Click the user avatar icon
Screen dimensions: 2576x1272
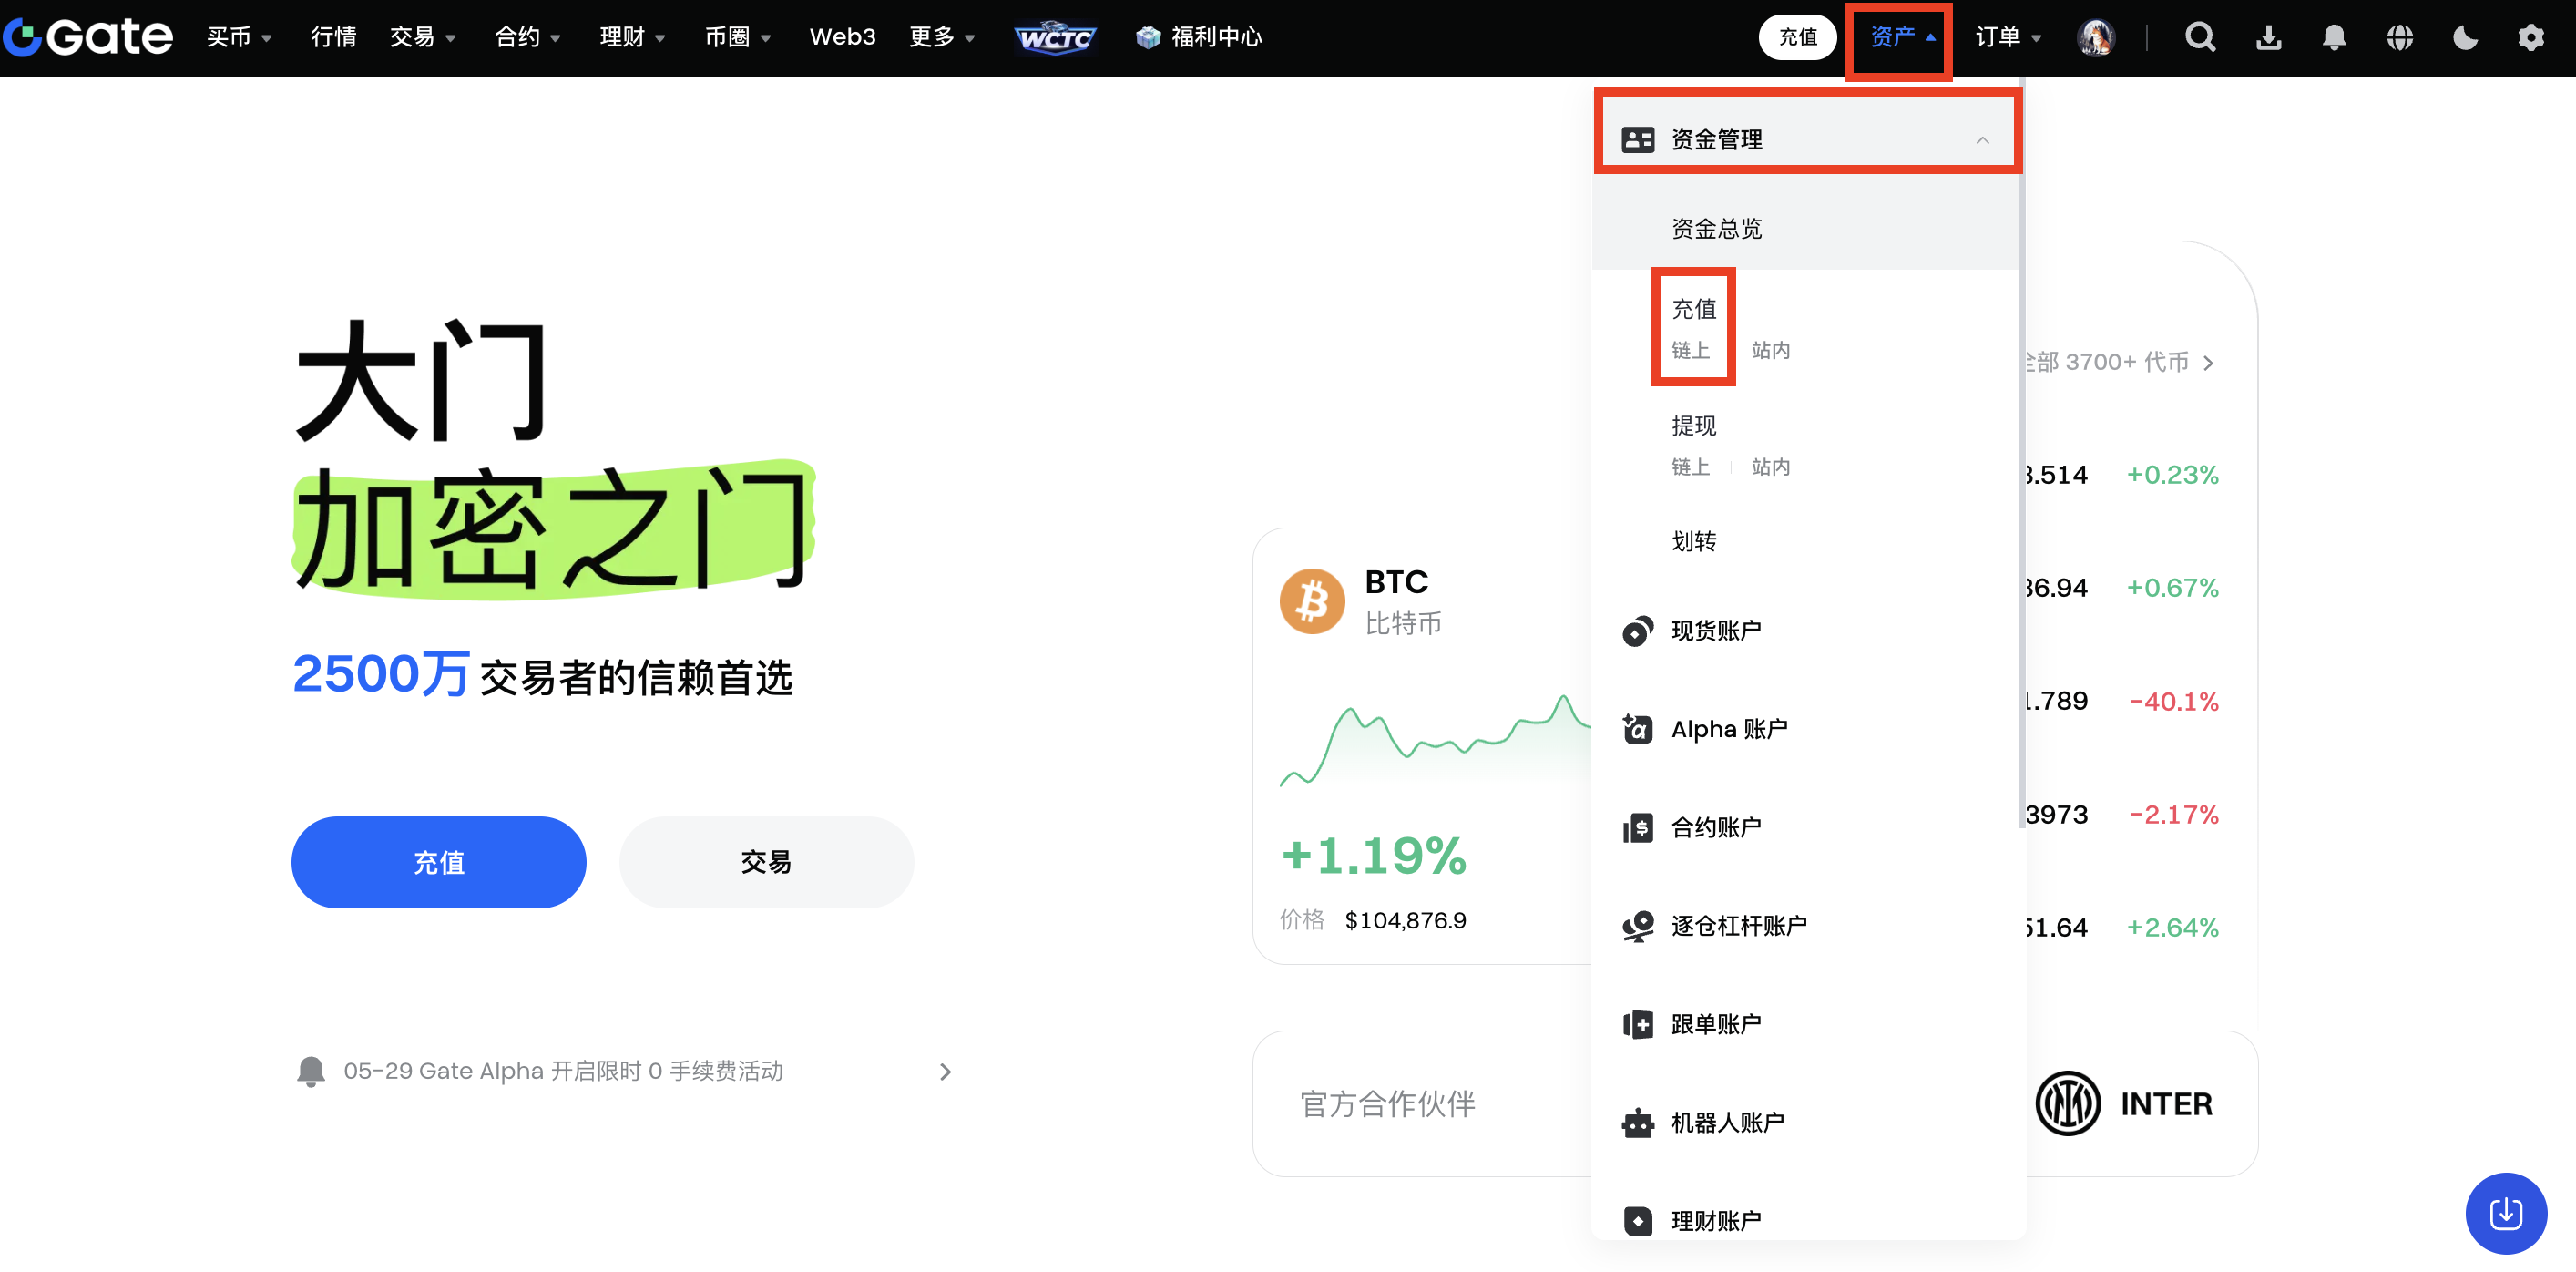[x=2095, y=38]
